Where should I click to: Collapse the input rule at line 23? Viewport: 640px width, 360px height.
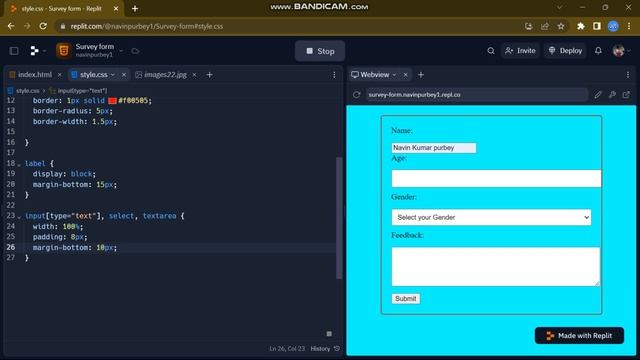19,216
